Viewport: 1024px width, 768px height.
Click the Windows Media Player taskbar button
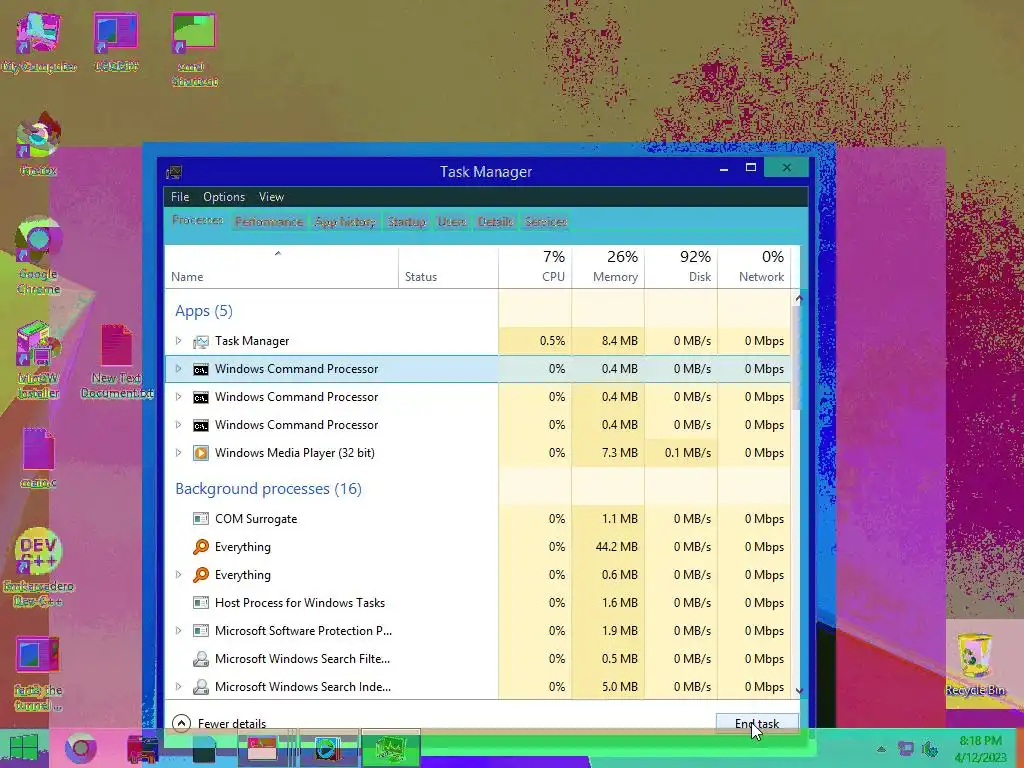tap(328, 748)
